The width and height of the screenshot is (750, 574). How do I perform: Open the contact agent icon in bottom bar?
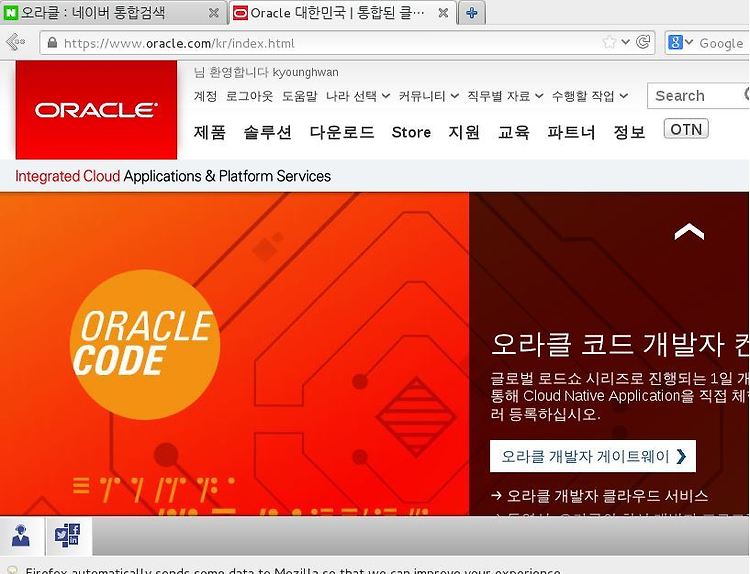pyautogui.click(x=21, y=536)
